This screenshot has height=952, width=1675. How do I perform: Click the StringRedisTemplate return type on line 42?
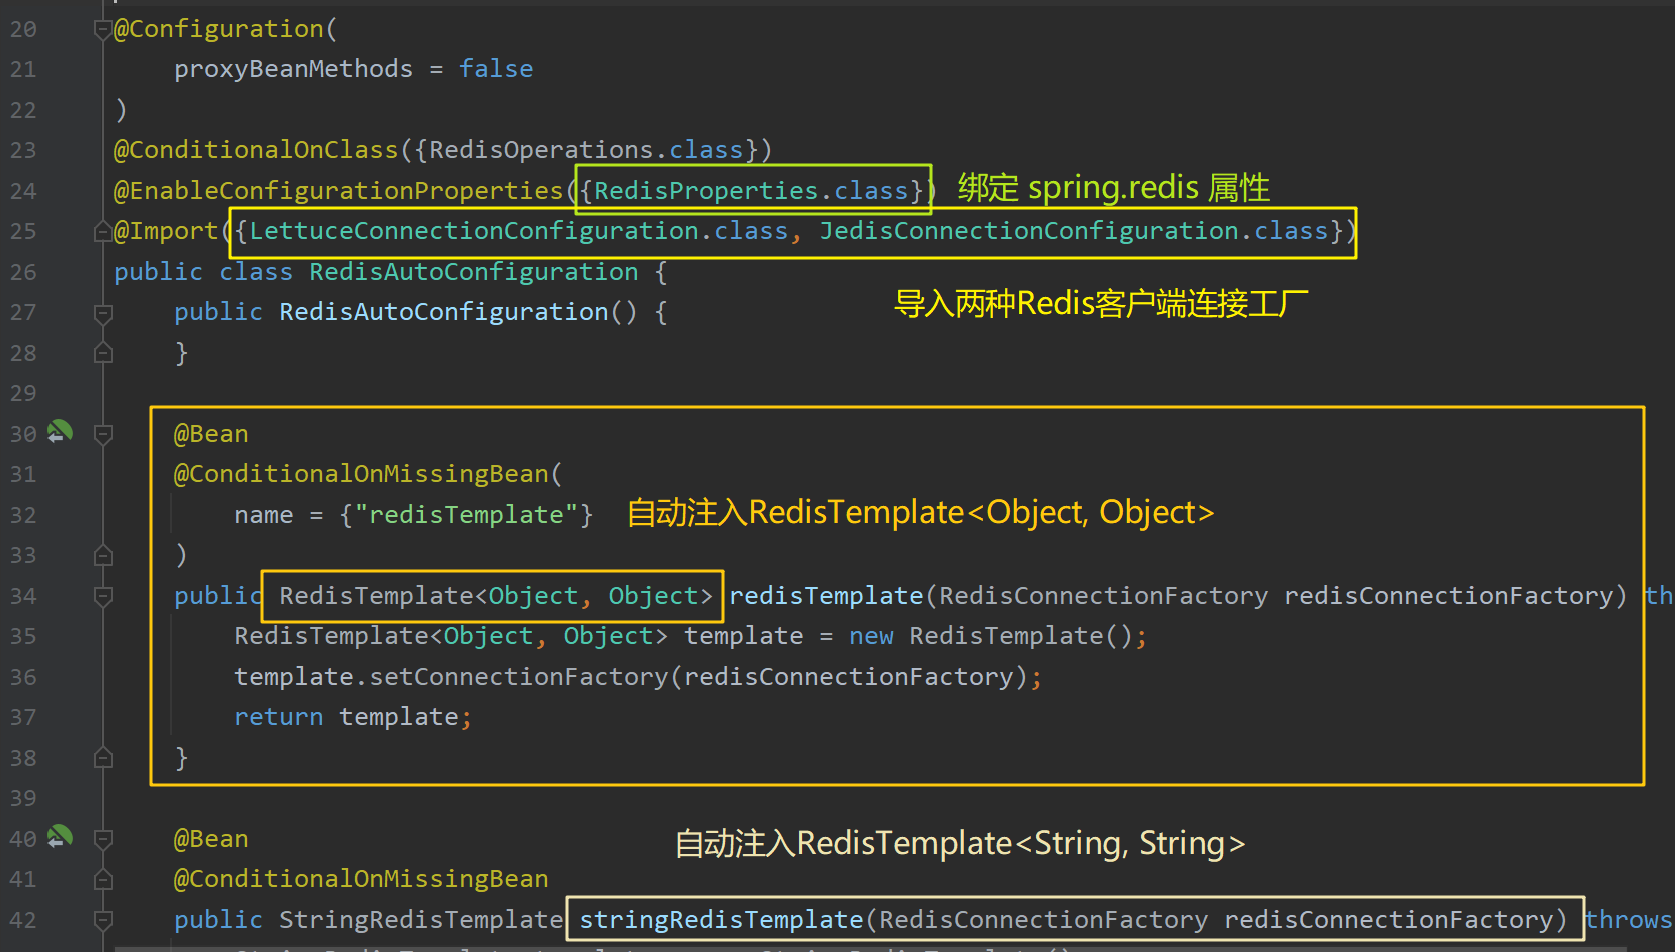coord(421,920)
